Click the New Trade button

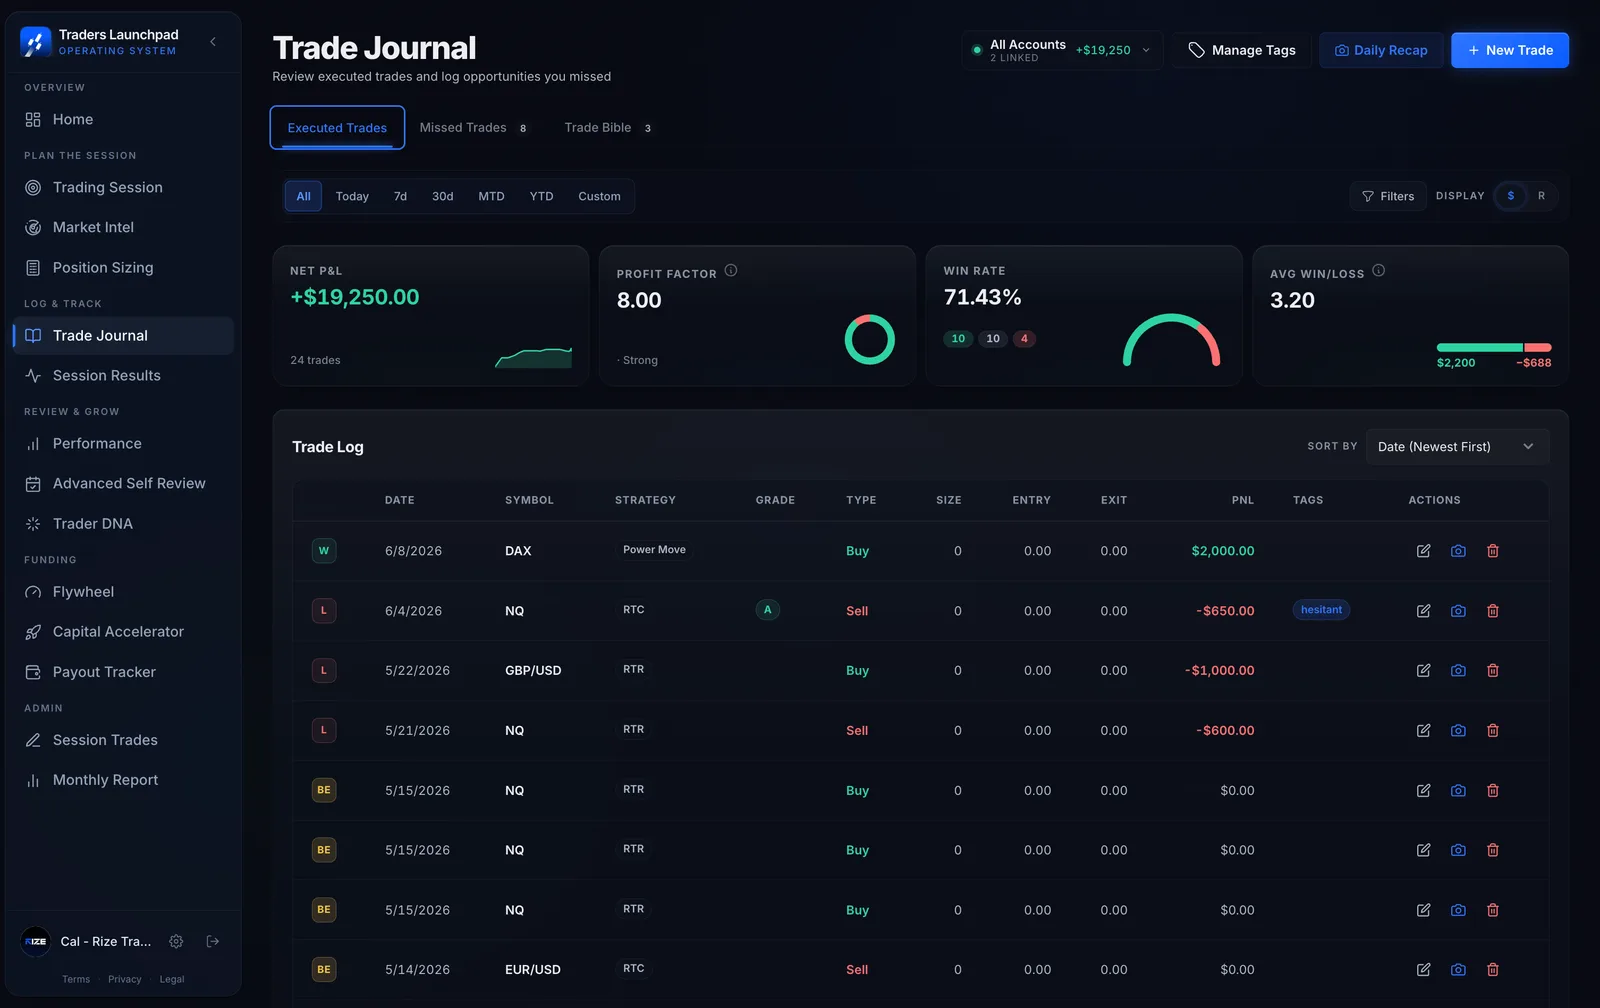coord(1510,50)
